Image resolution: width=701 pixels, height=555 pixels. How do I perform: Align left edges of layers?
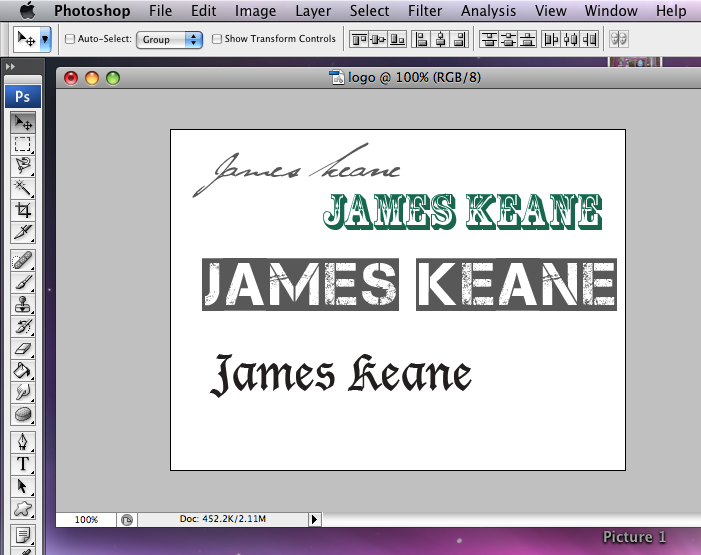coord(421,39)
